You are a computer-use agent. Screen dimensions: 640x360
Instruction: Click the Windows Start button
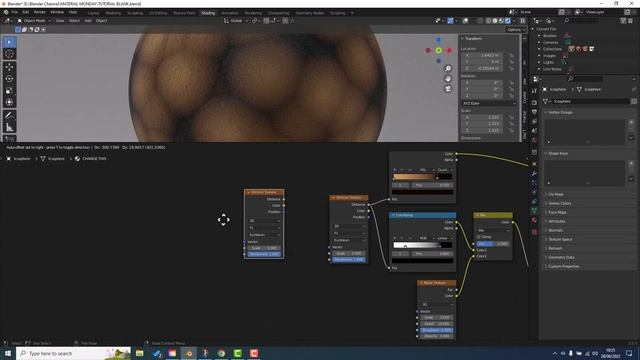8,353
